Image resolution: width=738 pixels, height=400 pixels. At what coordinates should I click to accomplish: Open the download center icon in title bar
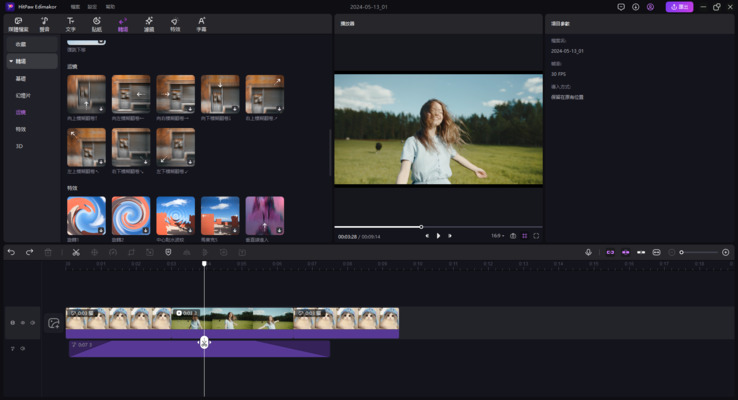coord(635,7)
